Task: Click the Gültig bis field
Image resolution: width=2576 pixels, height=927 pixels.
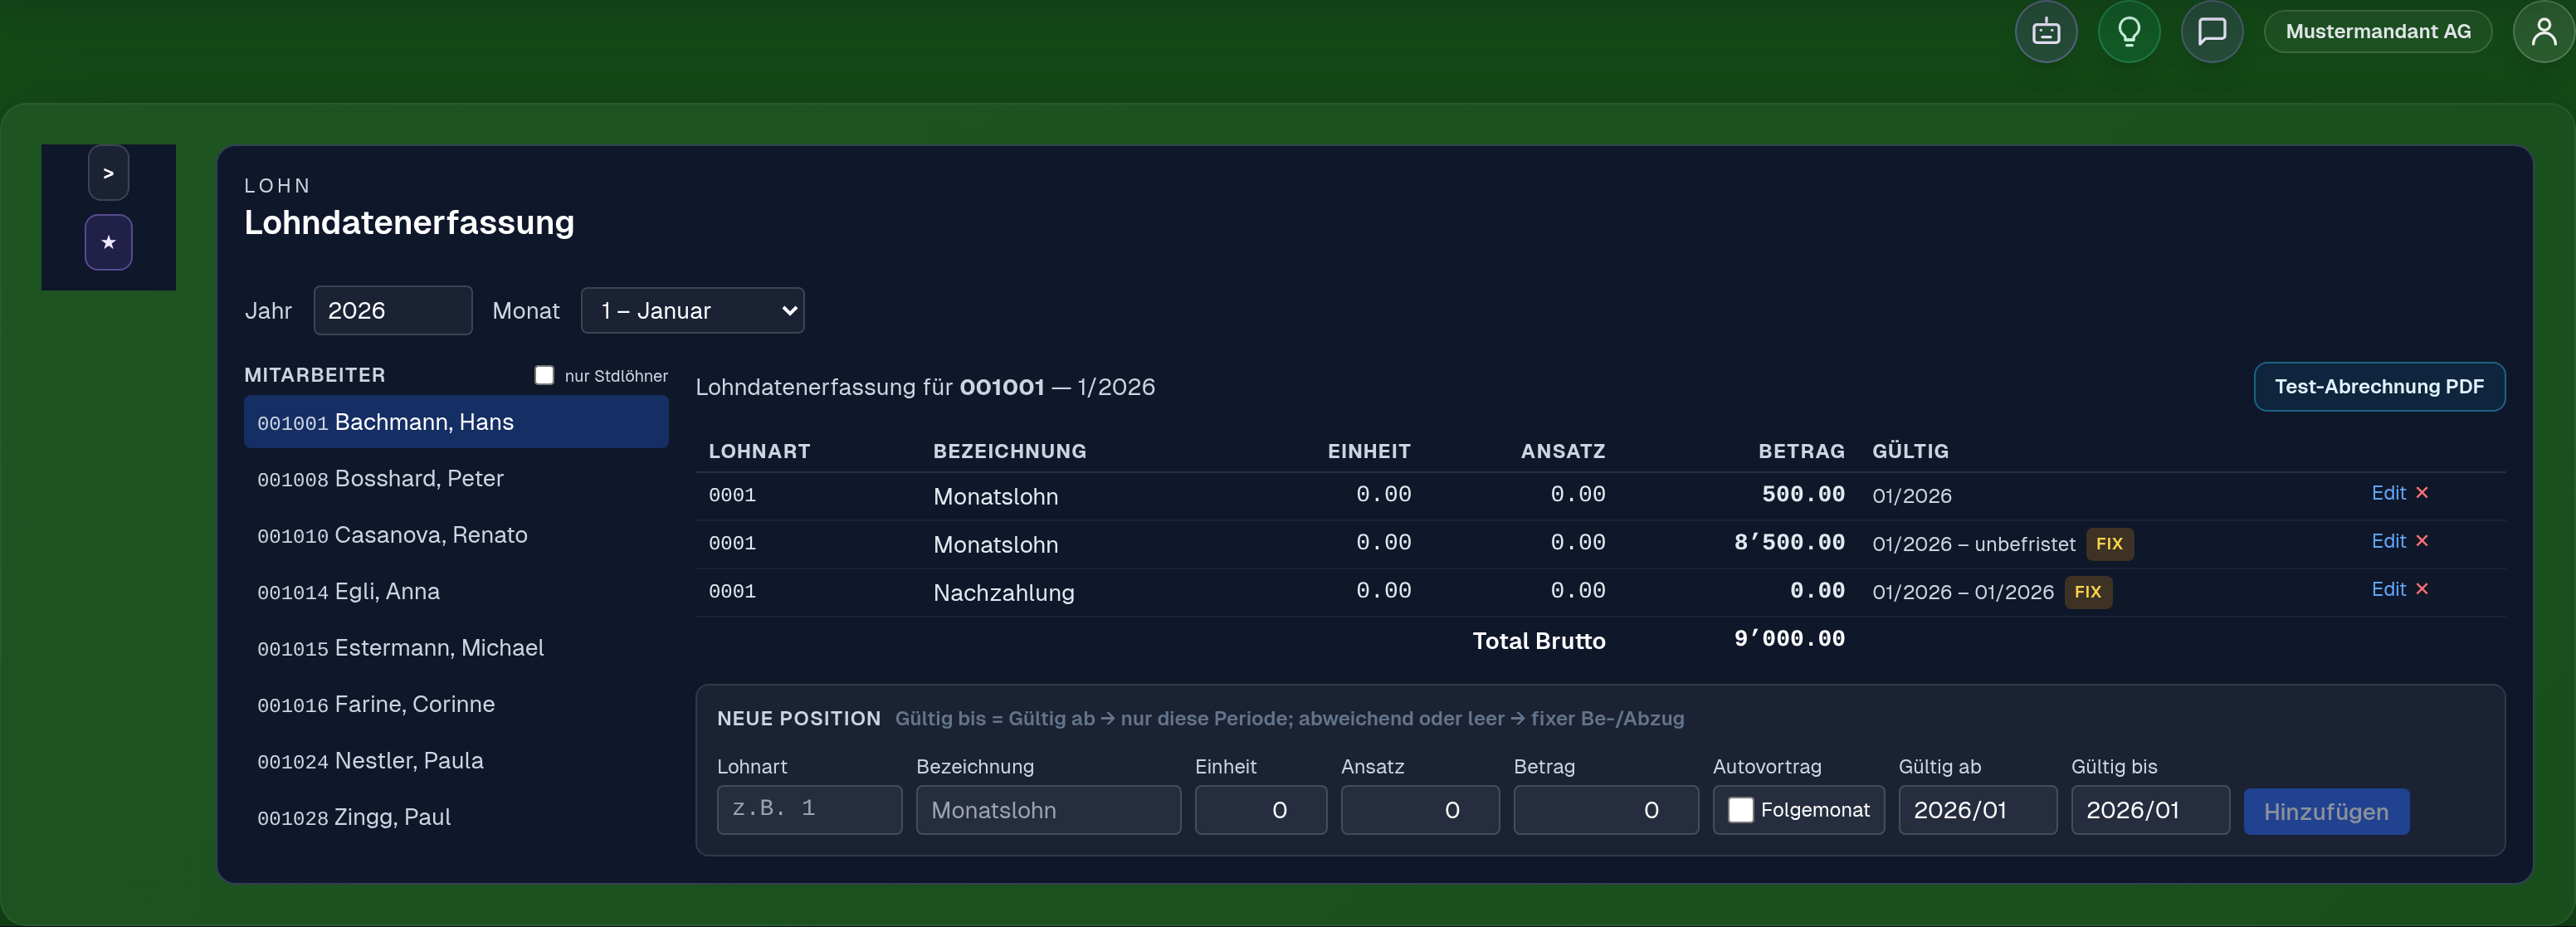Action: pos(2150,810)
